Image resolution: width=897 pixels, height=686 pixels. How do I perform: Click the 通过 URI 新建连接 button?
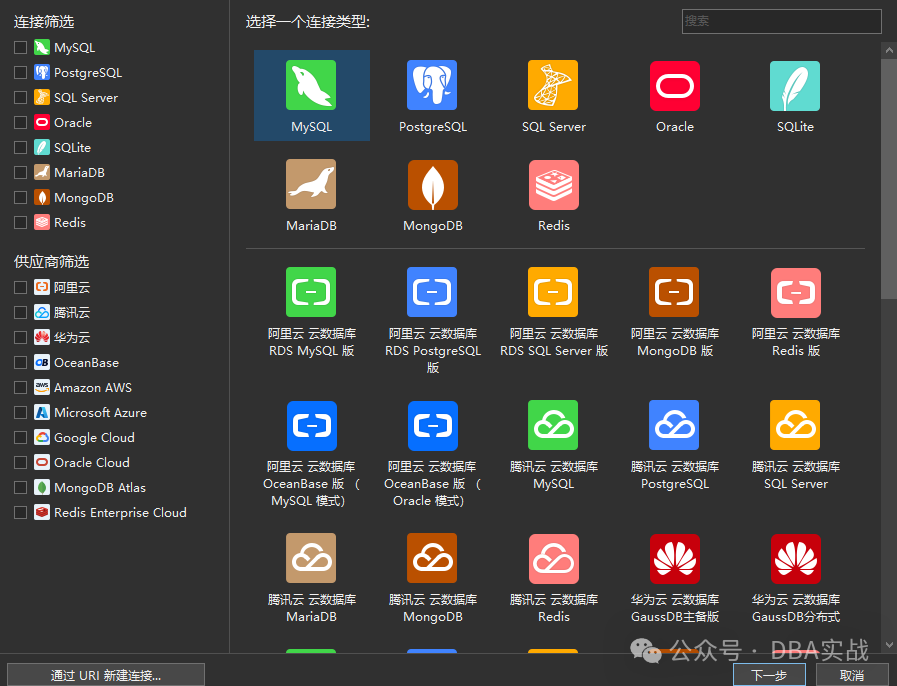coord(106,675)
